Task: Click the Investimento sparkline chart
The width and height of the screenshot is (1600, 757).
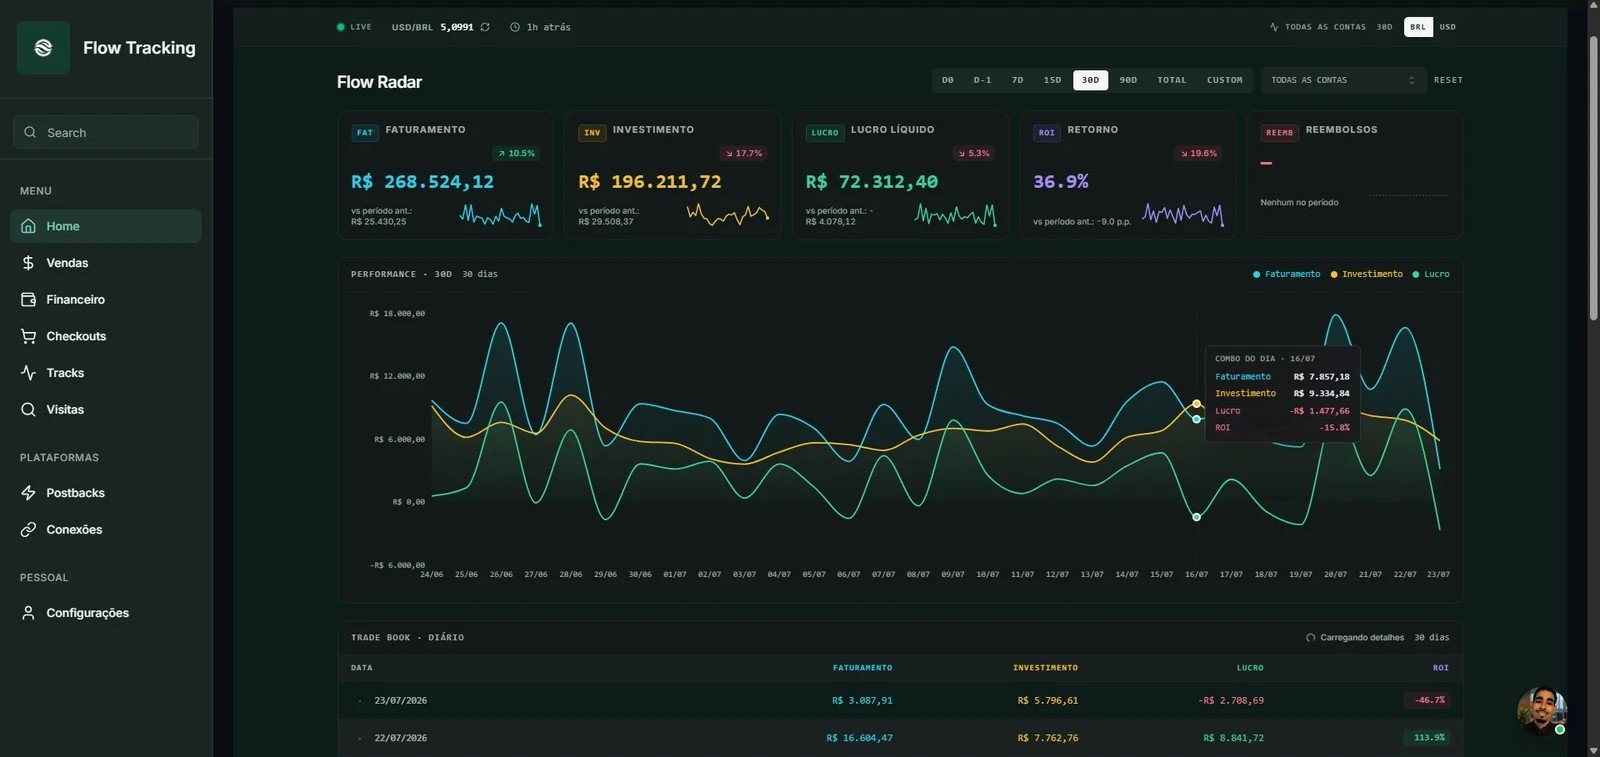Action: coord(728,214)
